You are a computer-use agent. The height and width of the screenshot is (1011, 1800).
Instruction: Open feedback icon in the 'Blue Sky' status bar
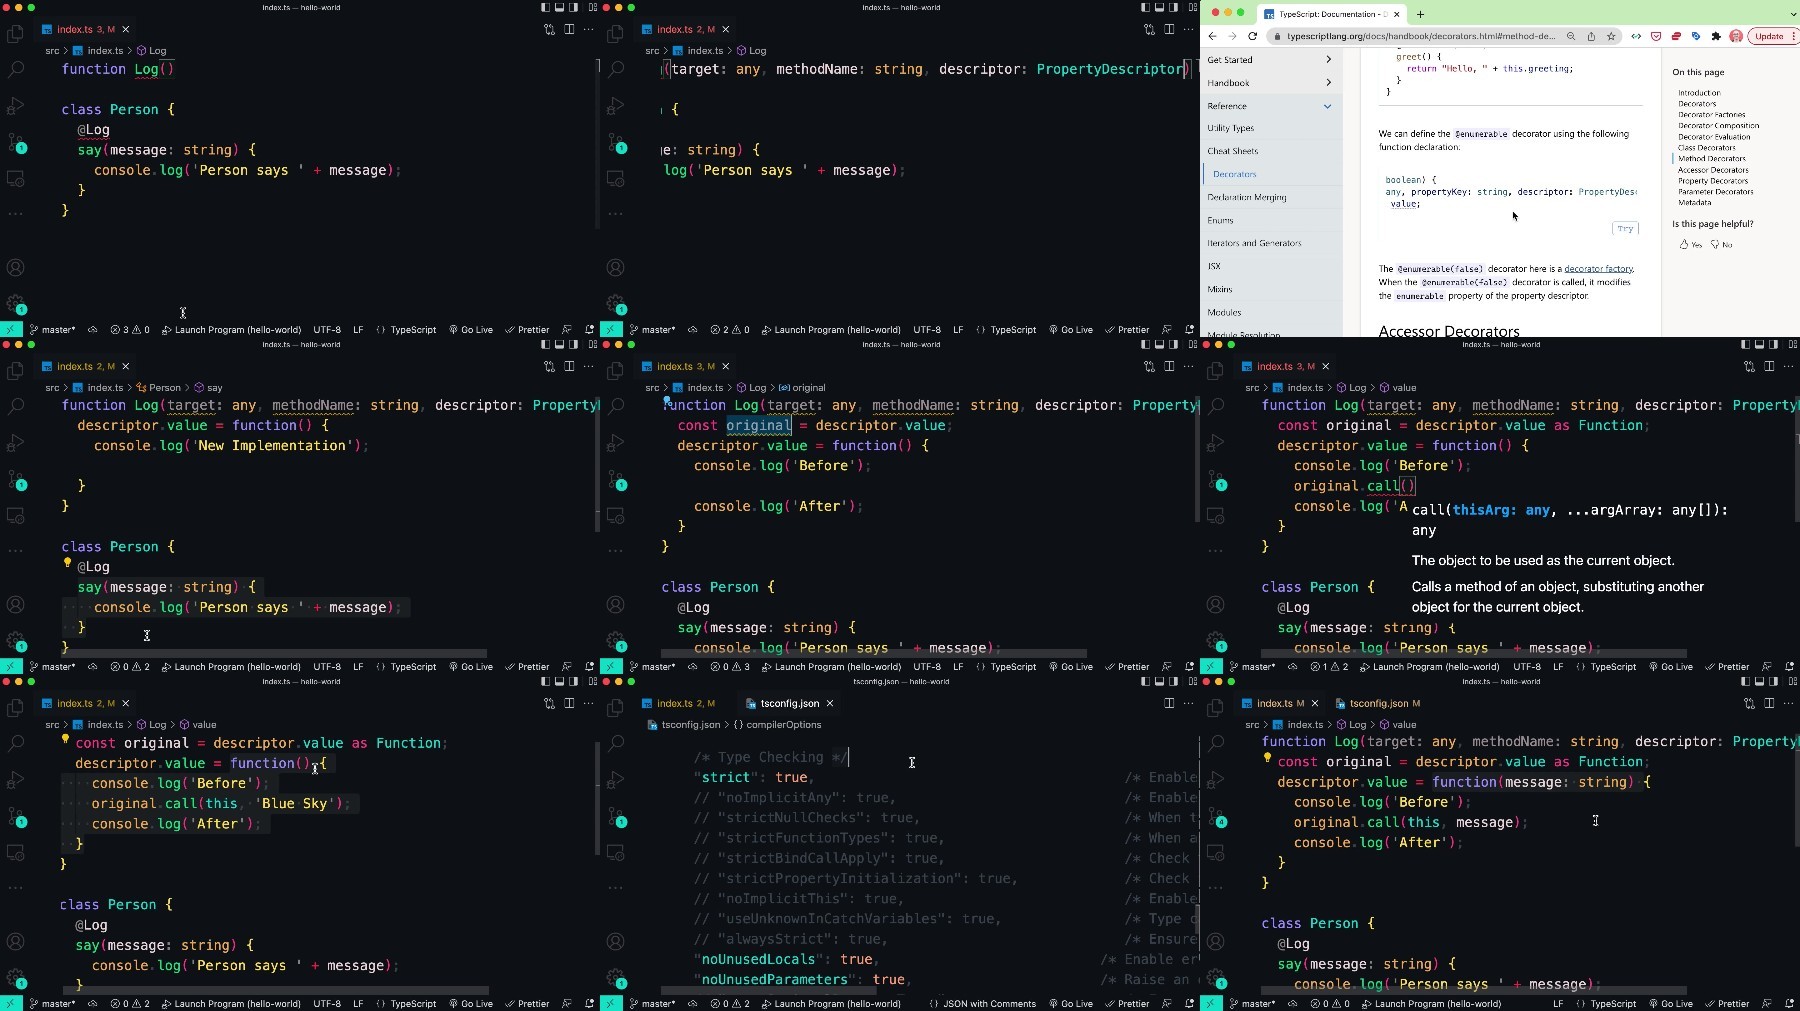click(567, 1003)
